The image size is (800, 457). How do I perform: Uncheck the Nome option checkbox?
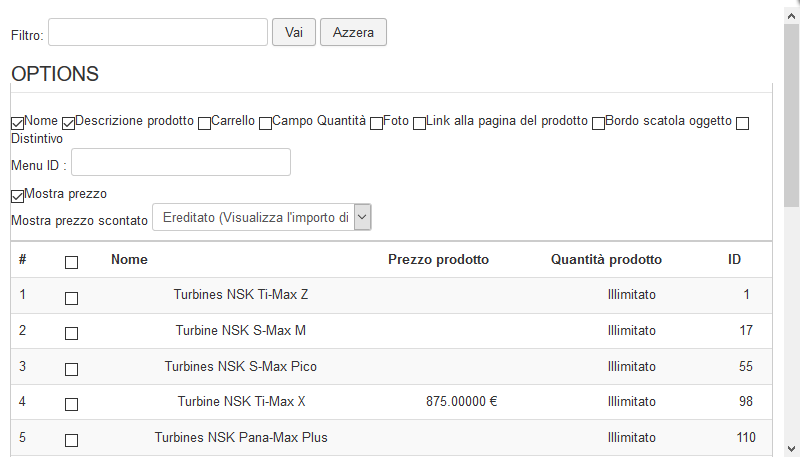point(17,123)
